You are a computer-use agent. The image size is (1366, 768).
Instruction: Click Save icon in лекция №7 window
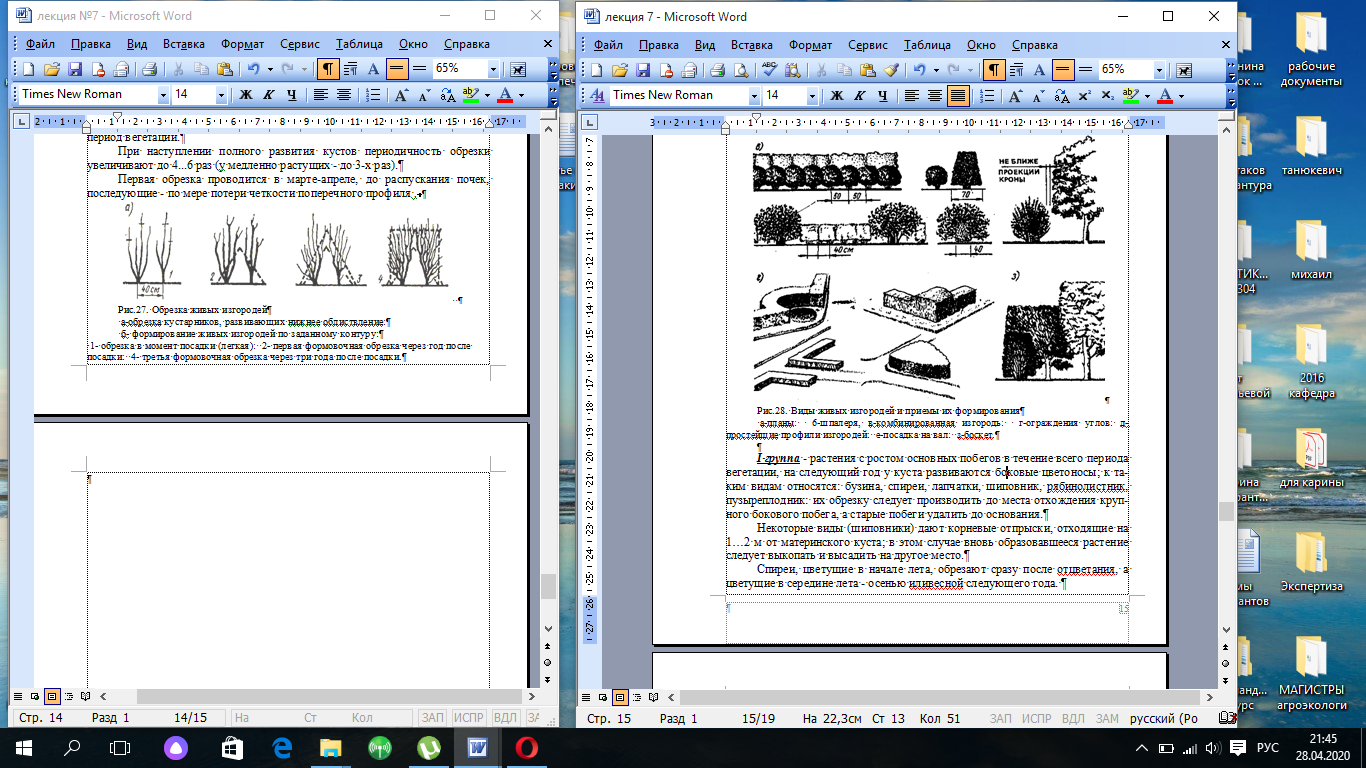tap(75, 69)
